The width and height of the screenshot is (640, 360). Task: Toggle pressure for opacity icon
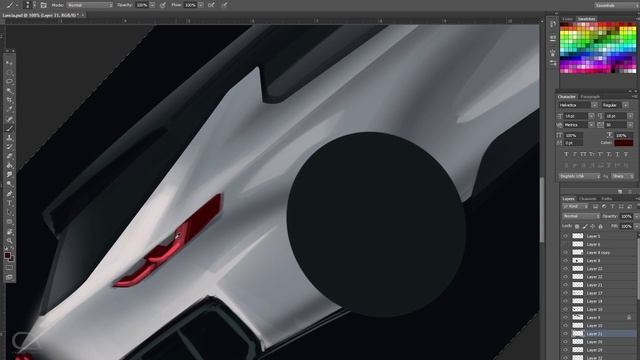click(163, 5)
